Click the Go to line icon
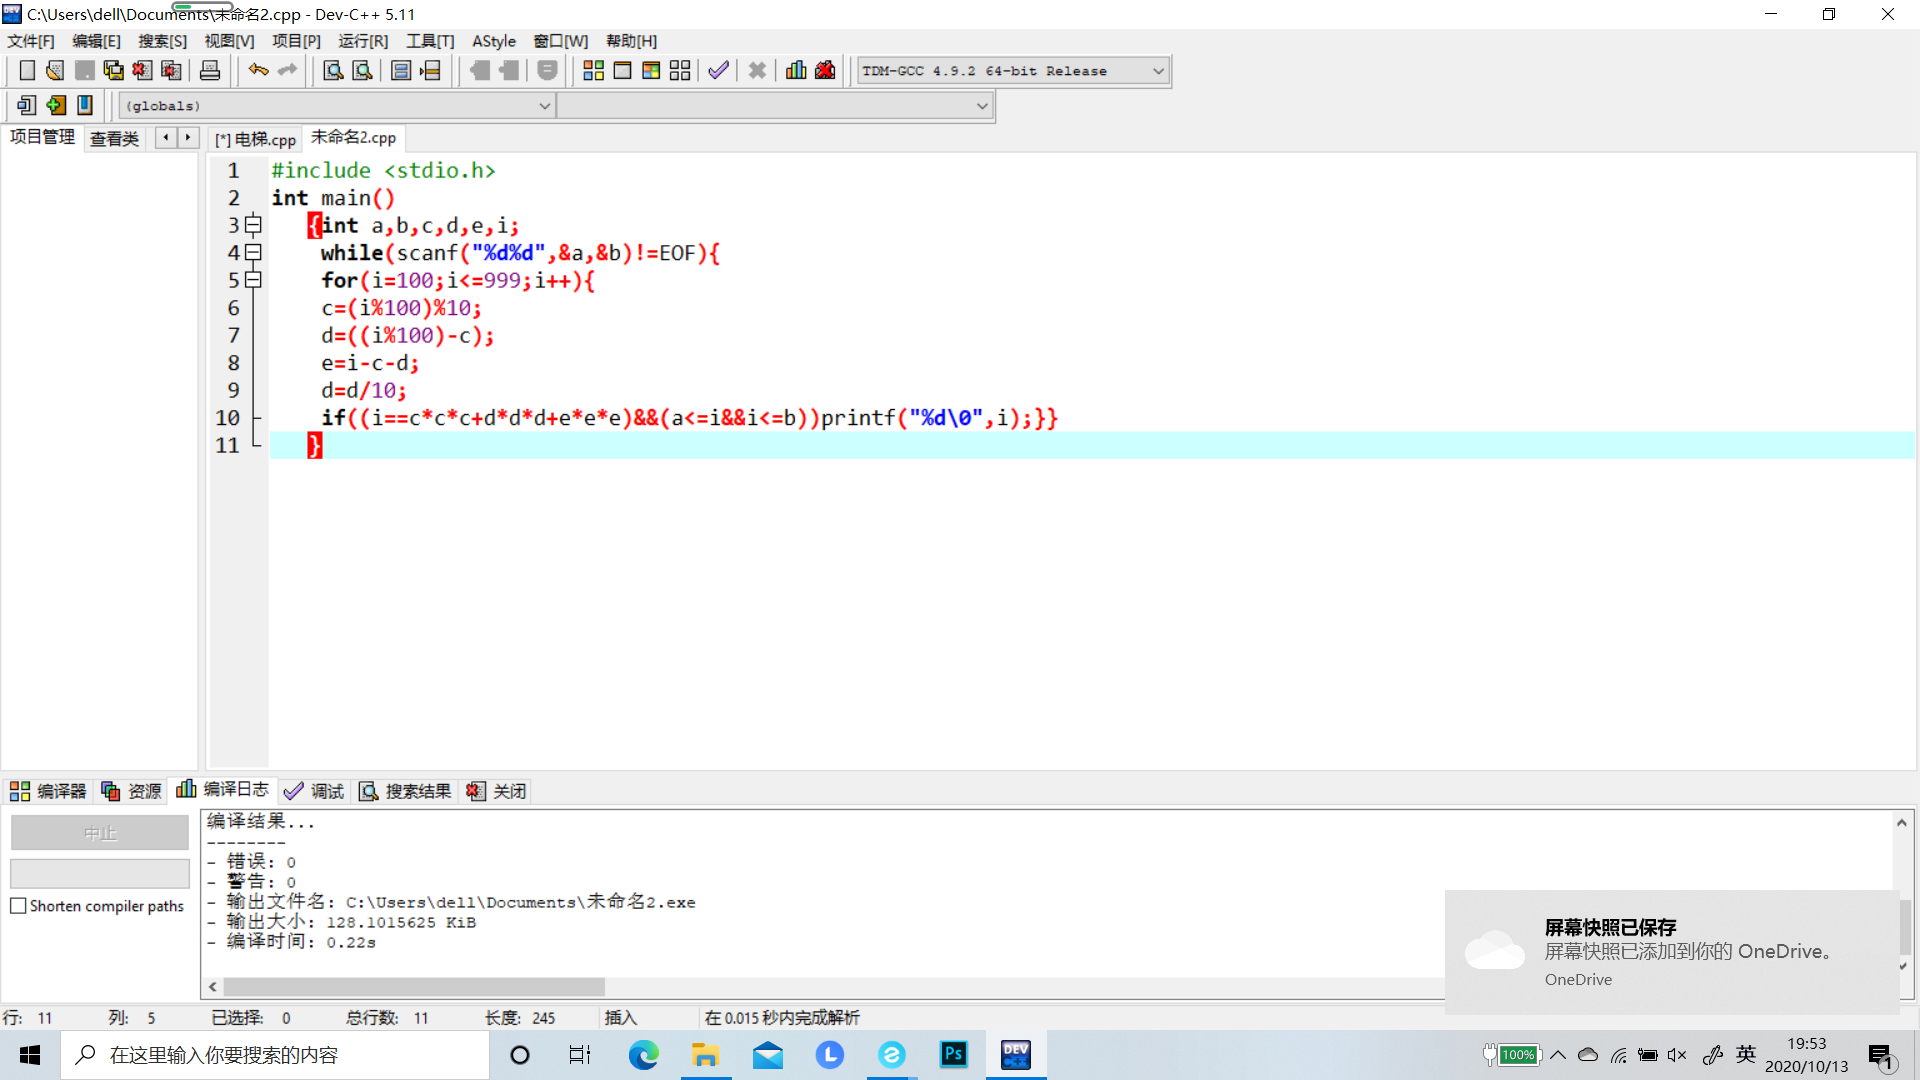 click(431, 70)
